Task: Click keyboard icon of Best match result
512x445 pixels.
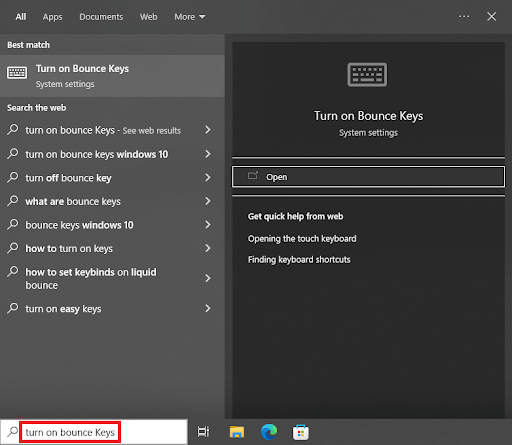Action: tap(17, 72)
